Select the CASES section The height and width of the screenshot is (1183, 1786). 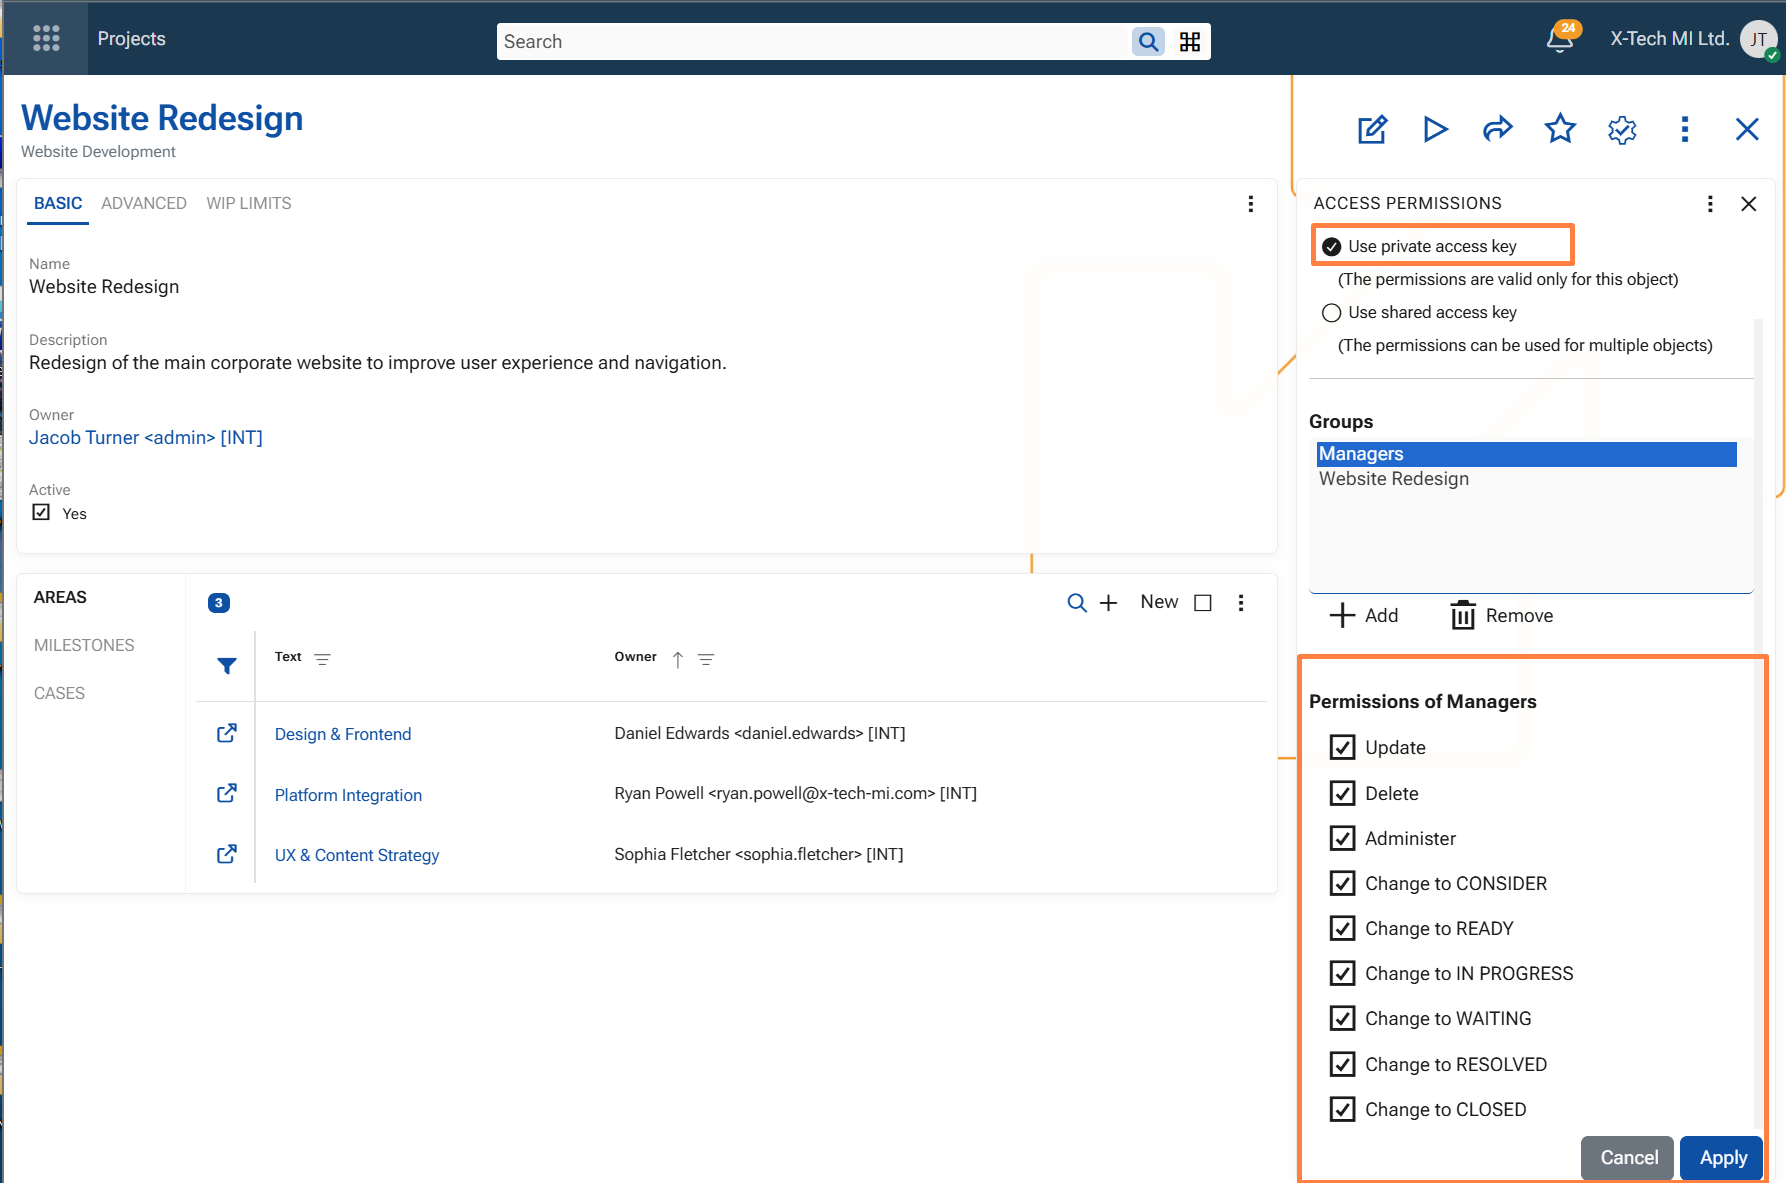tap(59, 693)
